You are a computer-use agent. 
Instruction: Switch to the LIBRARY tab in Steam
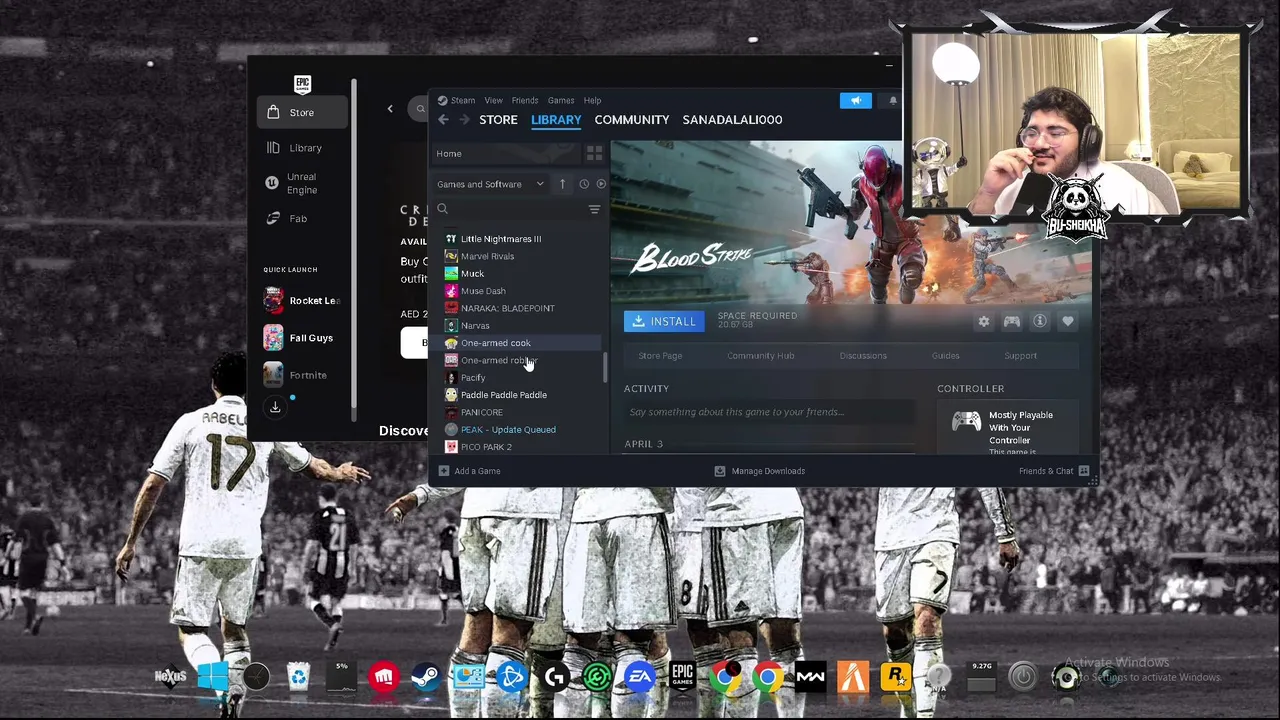click(x=556, y=120)
